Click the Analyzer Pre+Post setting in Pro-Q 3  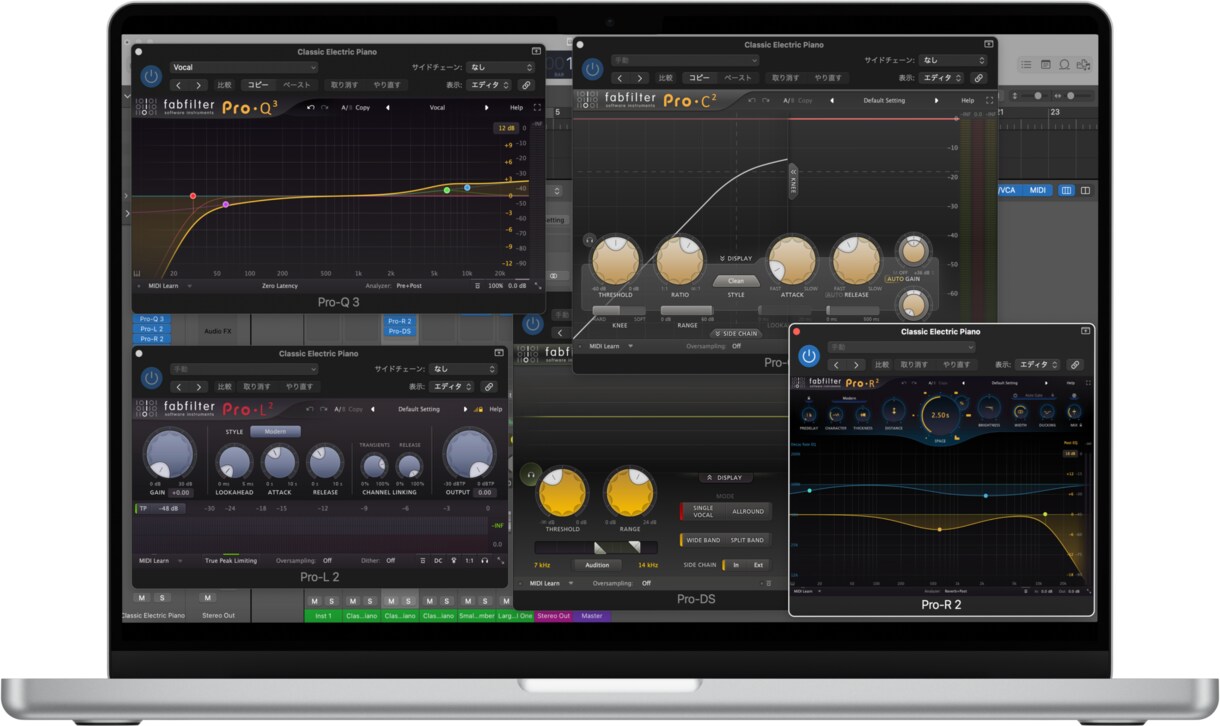pos(409,285)
